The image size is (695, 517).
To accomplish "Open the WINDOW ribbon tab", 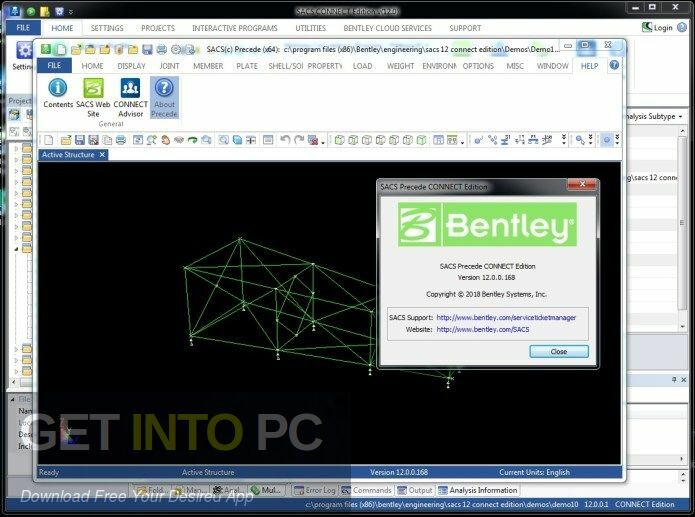I will tap(553, 66).
